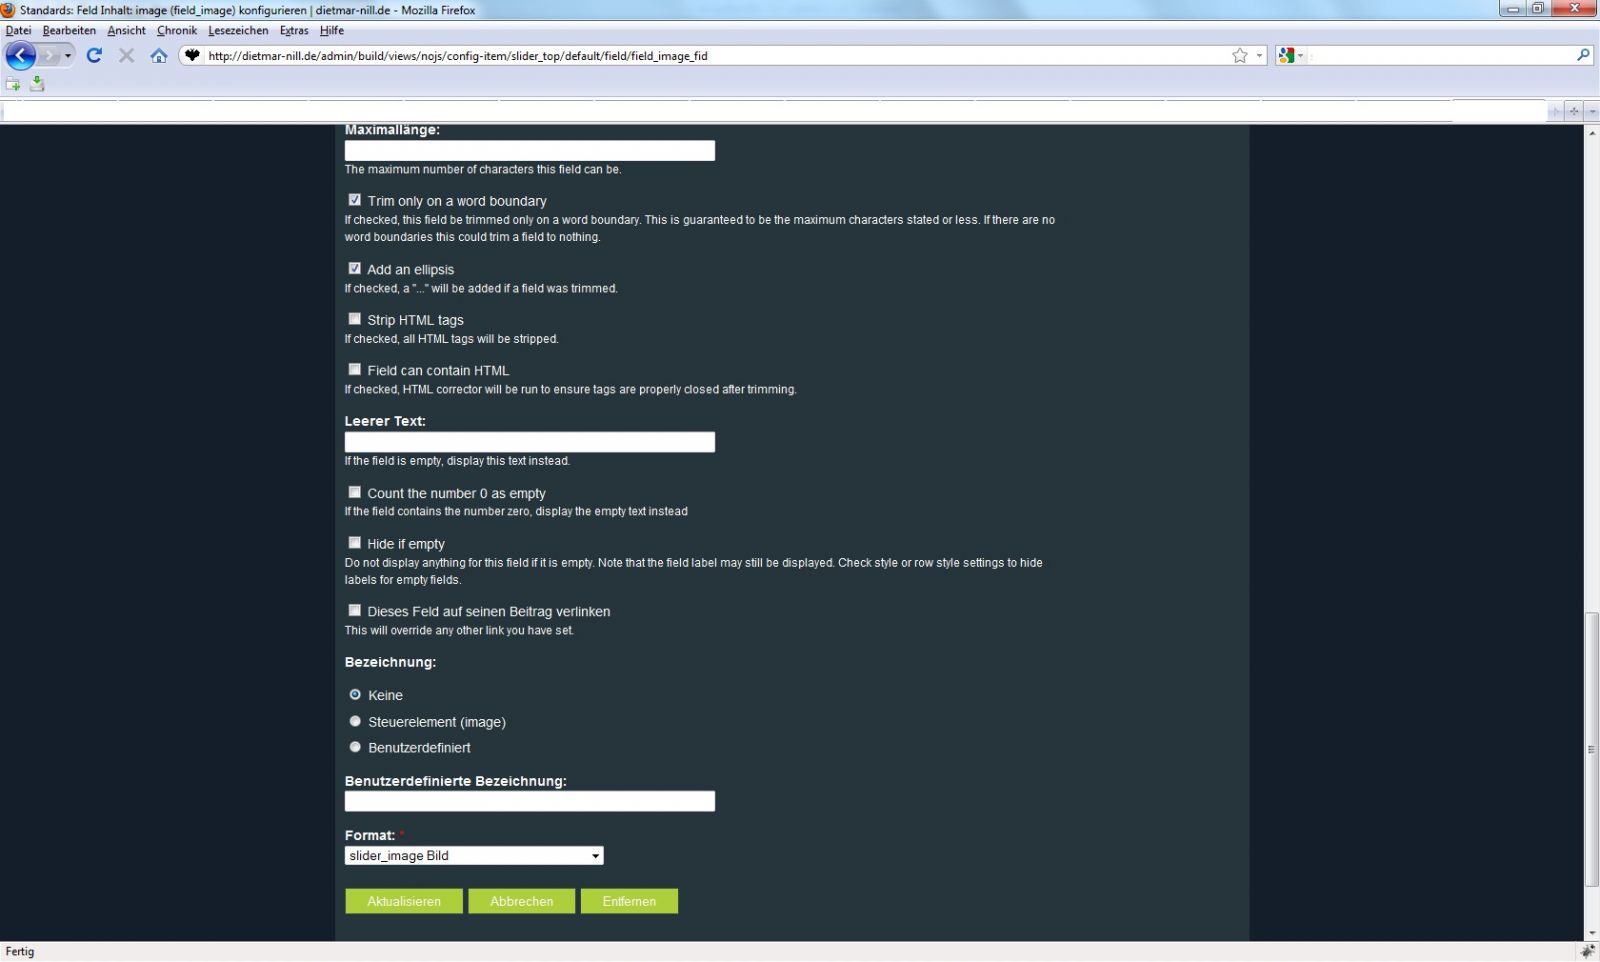The height and width of the screenshot is (962, 1600).
Task: Open the Extras menu
Action: (x=294, y=31)
